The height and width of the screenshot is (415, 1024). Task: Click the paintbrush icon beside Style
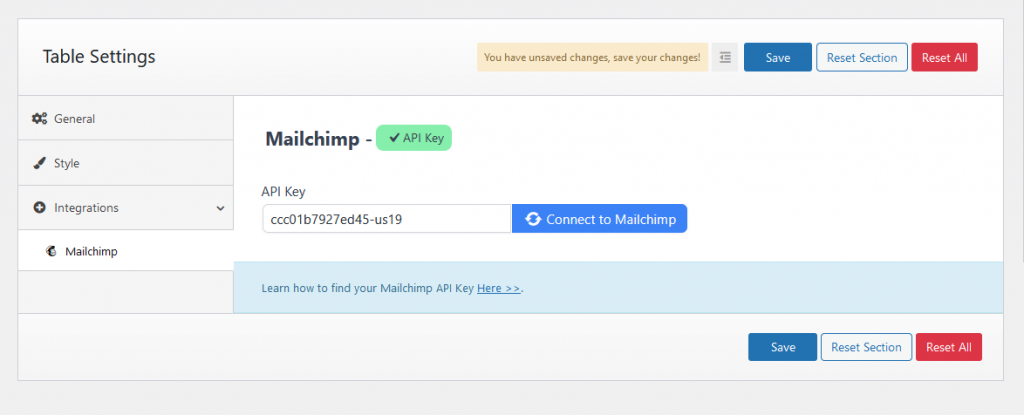click(x=39, y=163)
